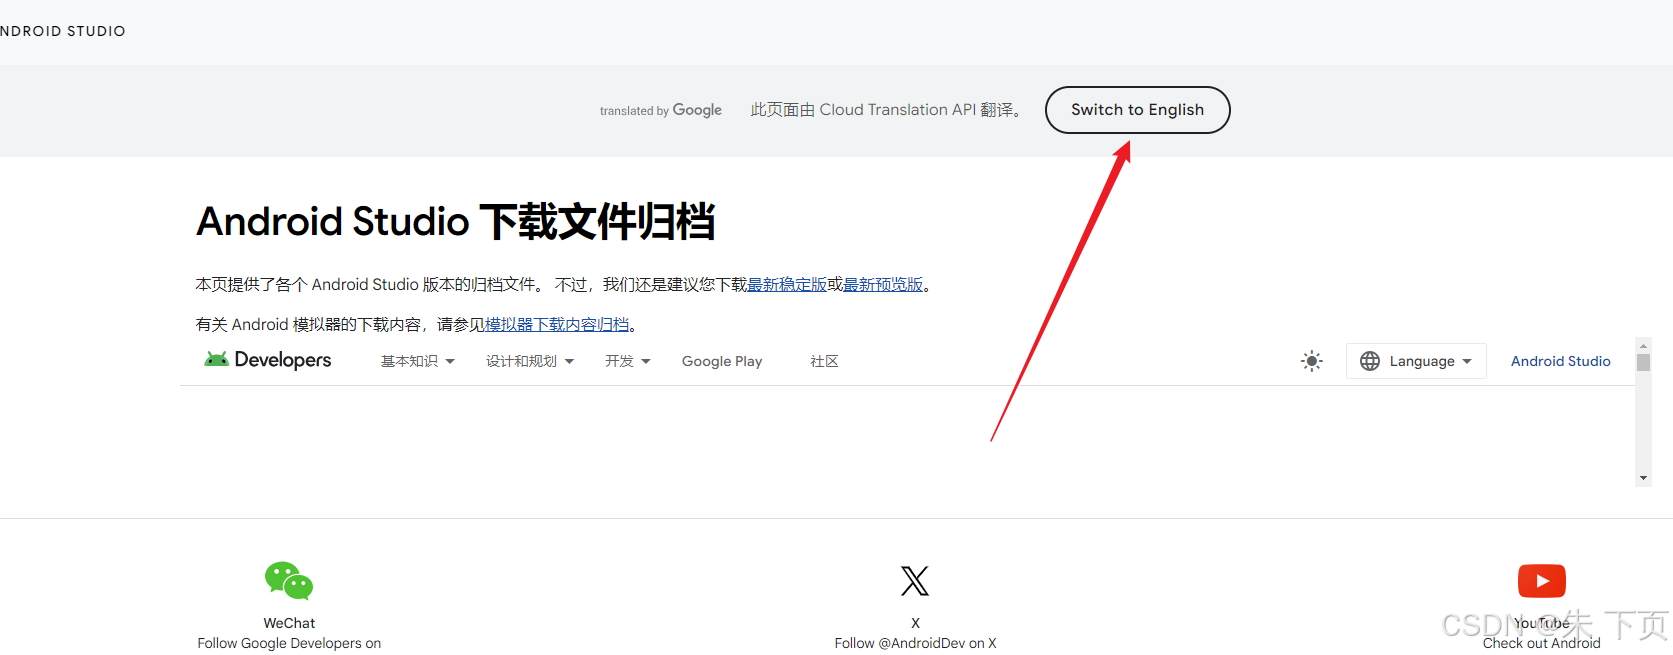Viewport: 1673px width, 655px height.
Task: Click the Switch to English button
Action: pos(1137,110)
